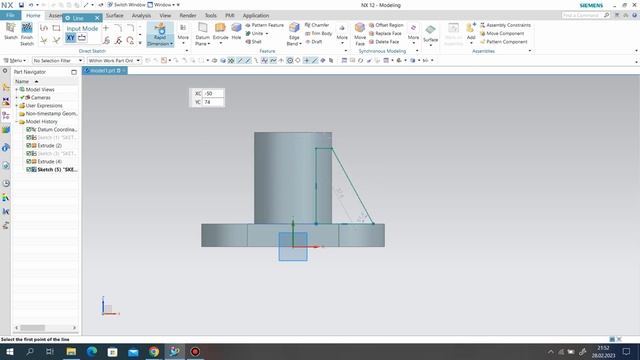Click the Save icon in the title bar

tap(21, 5)
